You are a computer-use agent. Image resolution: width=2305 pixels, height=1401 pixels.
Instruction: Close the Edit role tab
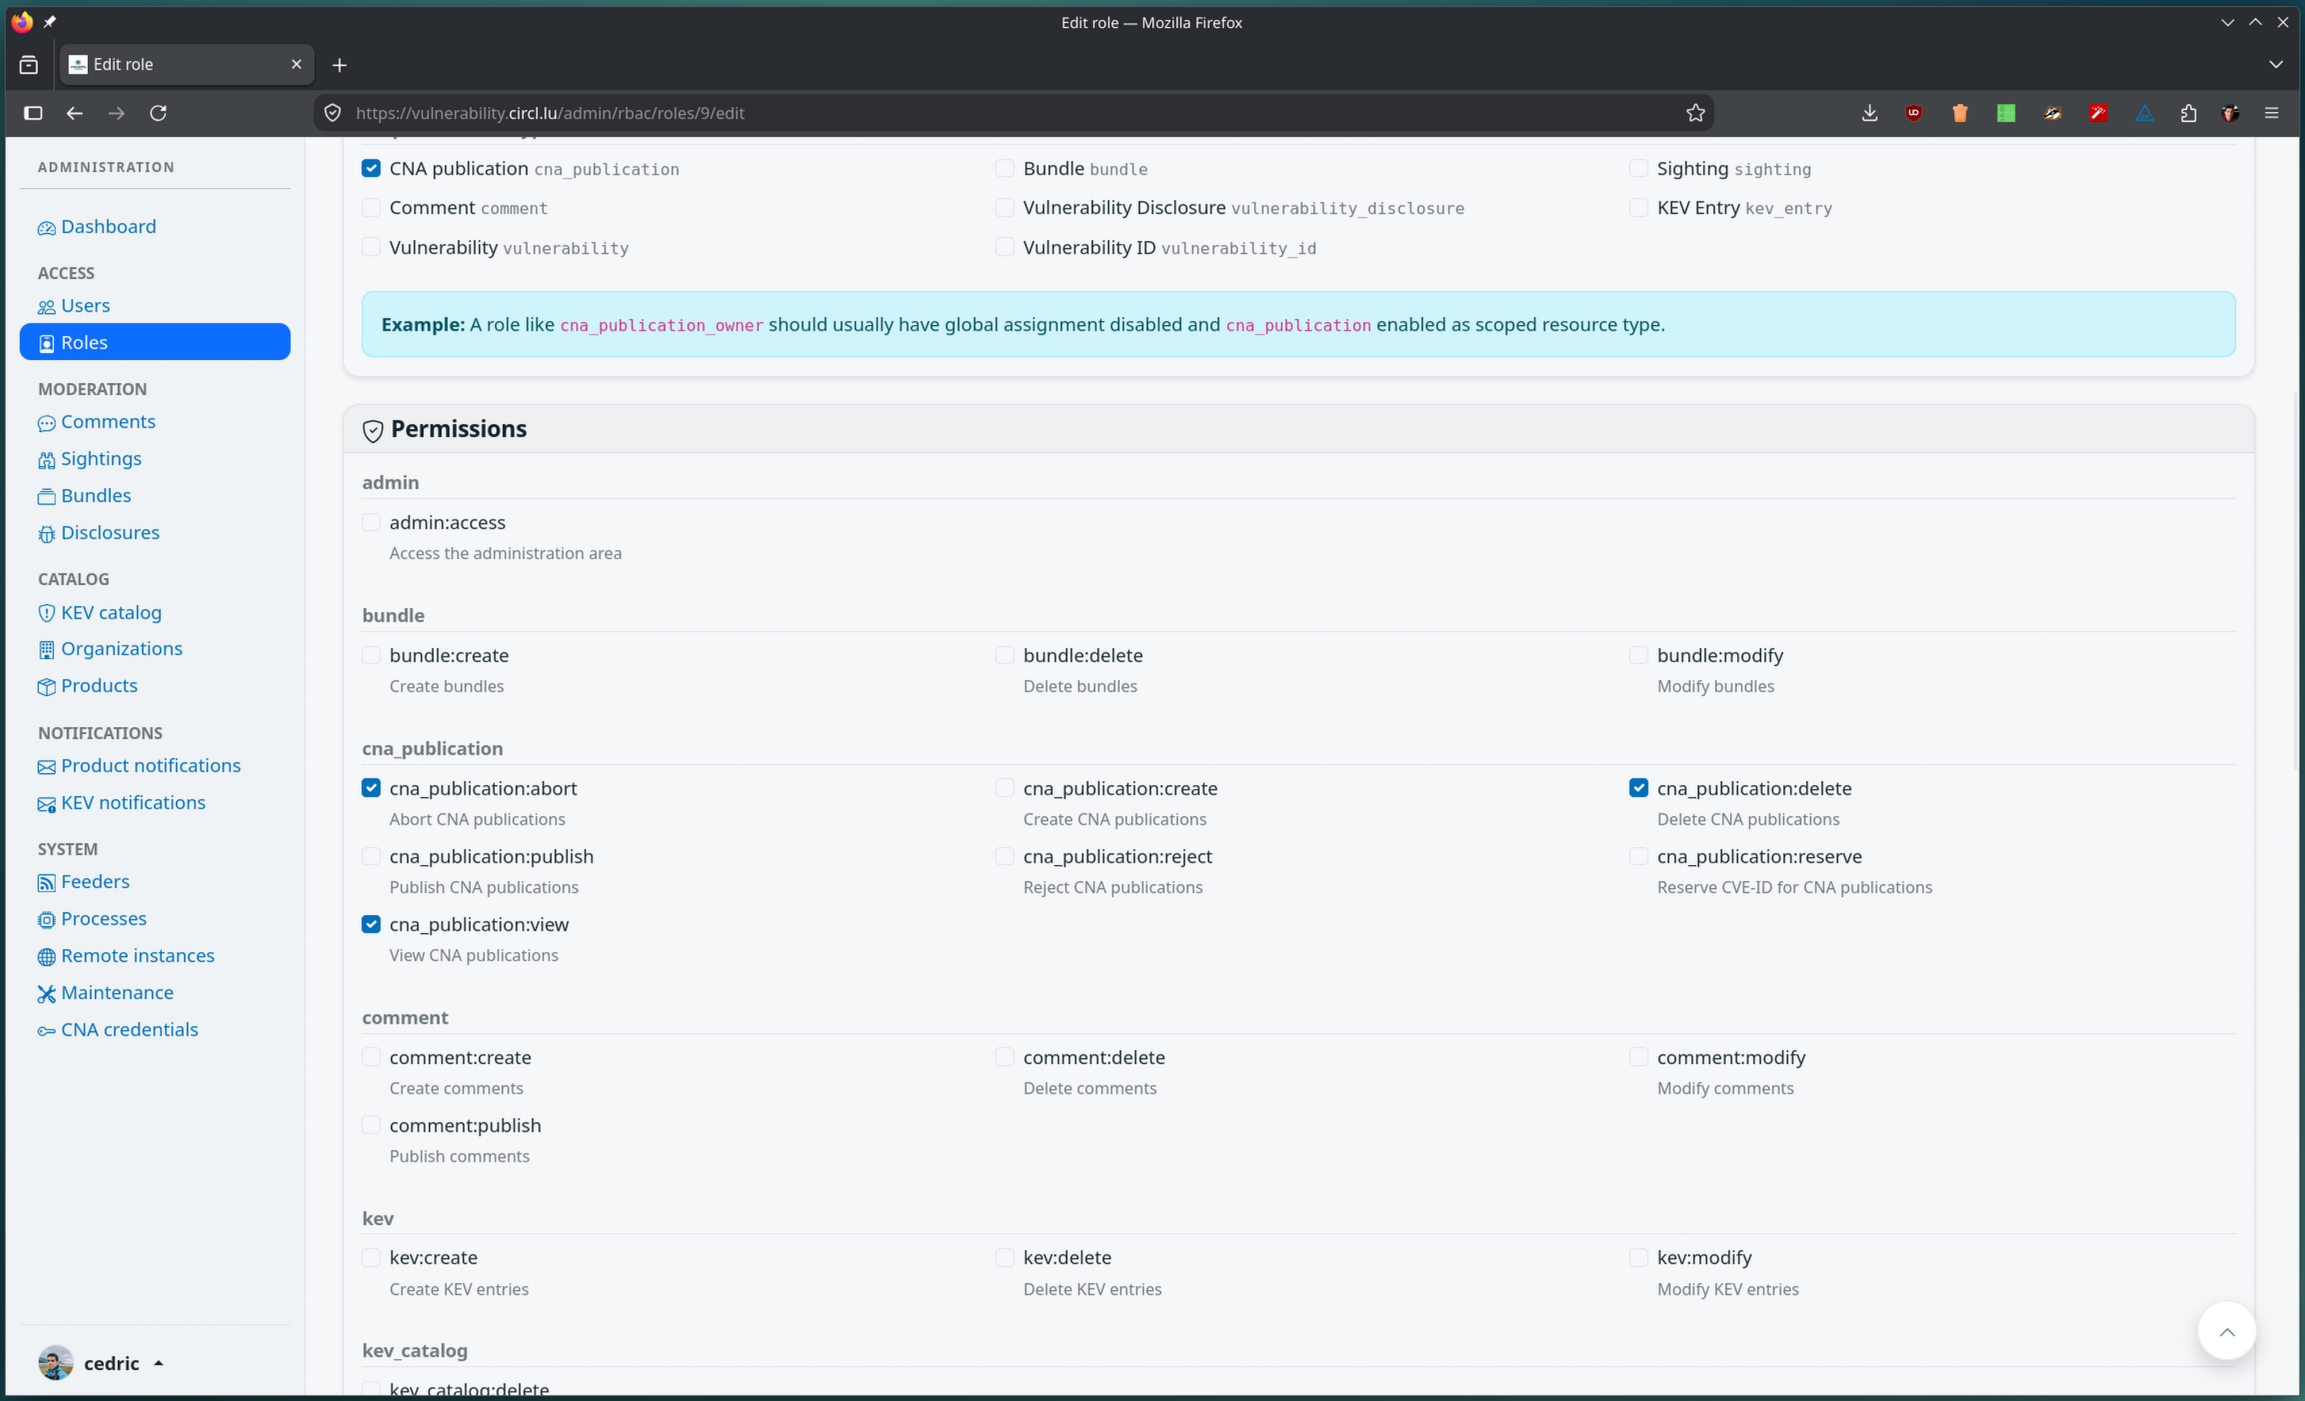pos(296,64)
